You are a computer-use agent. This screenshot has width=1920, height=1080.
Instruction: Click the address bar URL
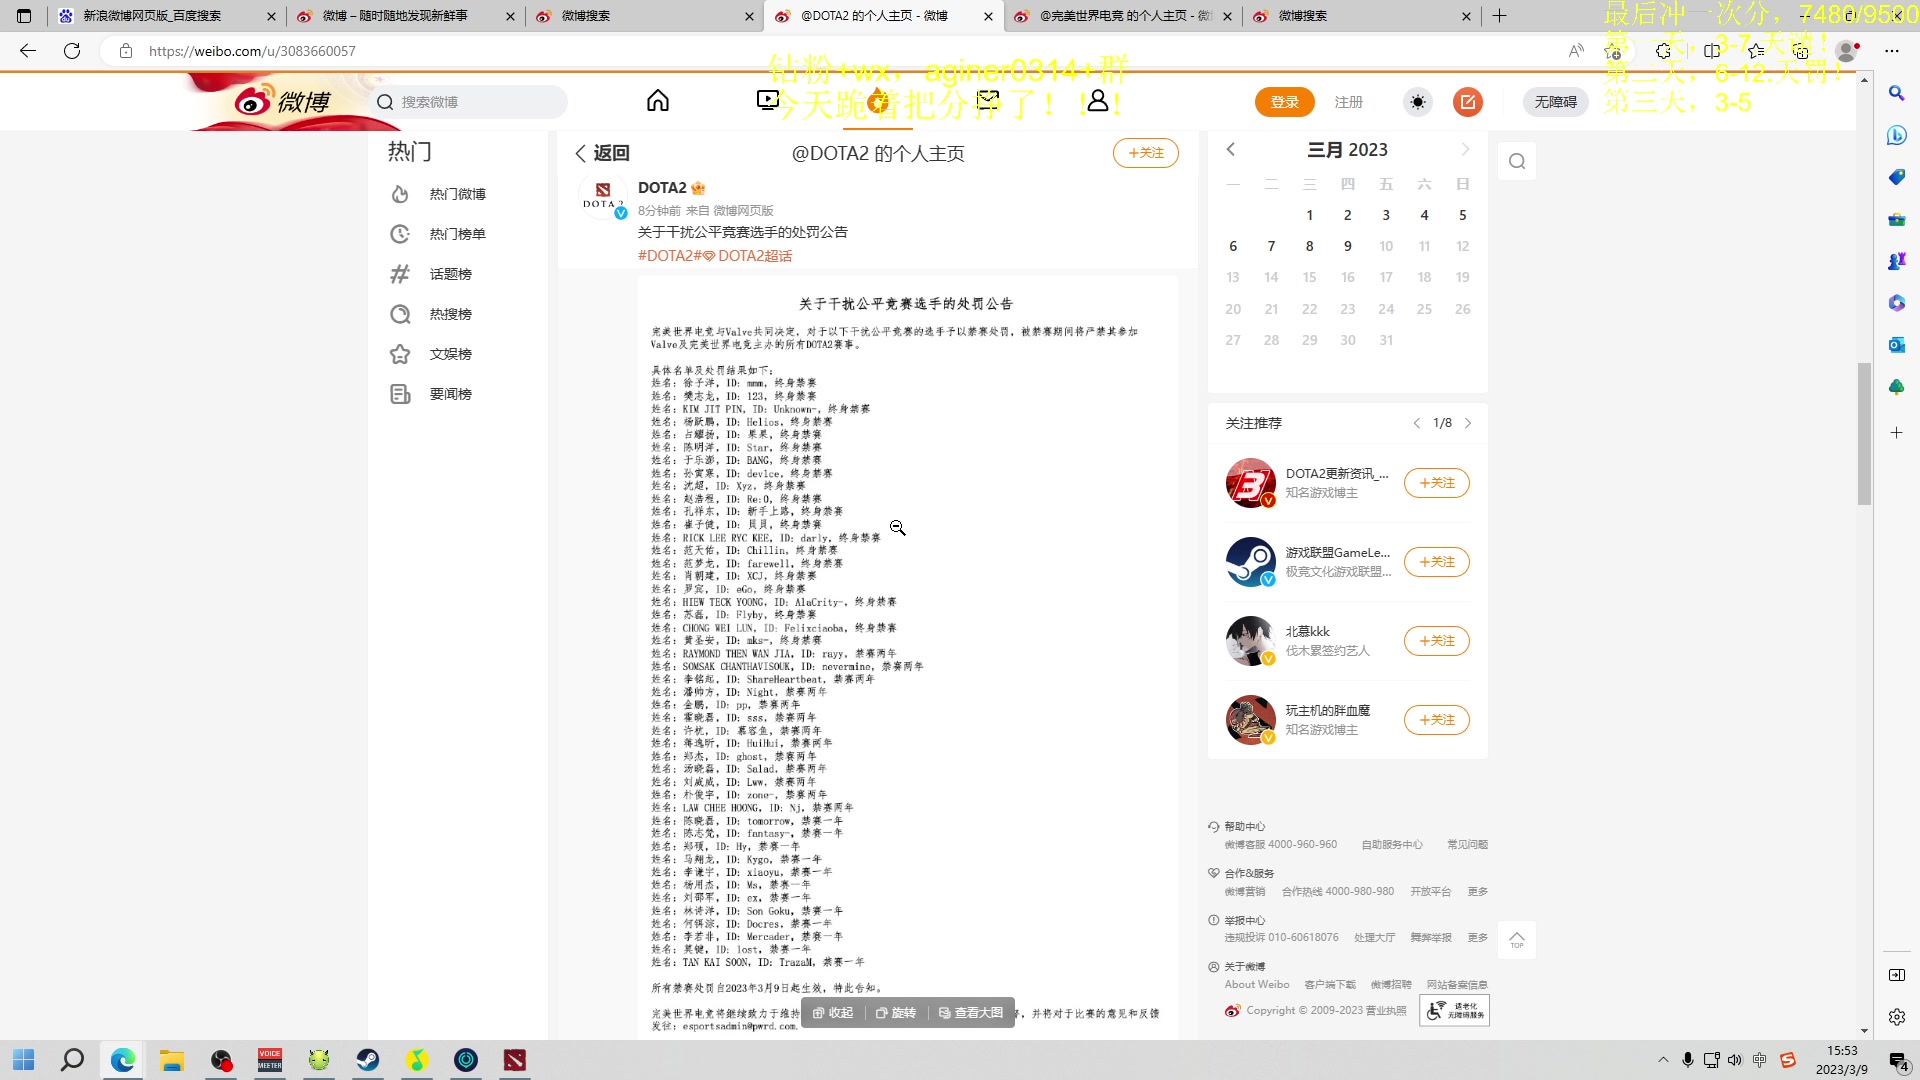pos(252,51)
